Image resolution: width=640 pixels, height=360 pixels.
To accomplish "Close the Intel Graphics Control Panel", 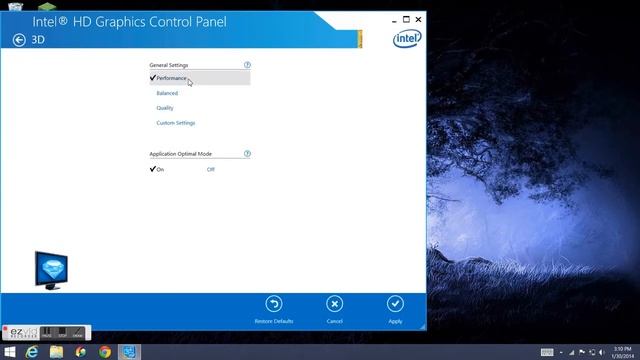I will coord(418,19).
